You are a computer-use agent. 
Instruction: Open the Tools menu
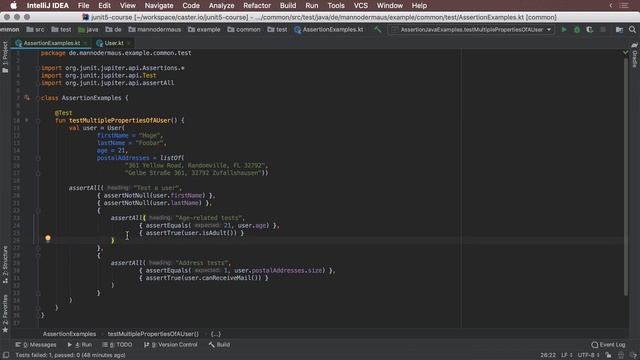coord(336,6)
